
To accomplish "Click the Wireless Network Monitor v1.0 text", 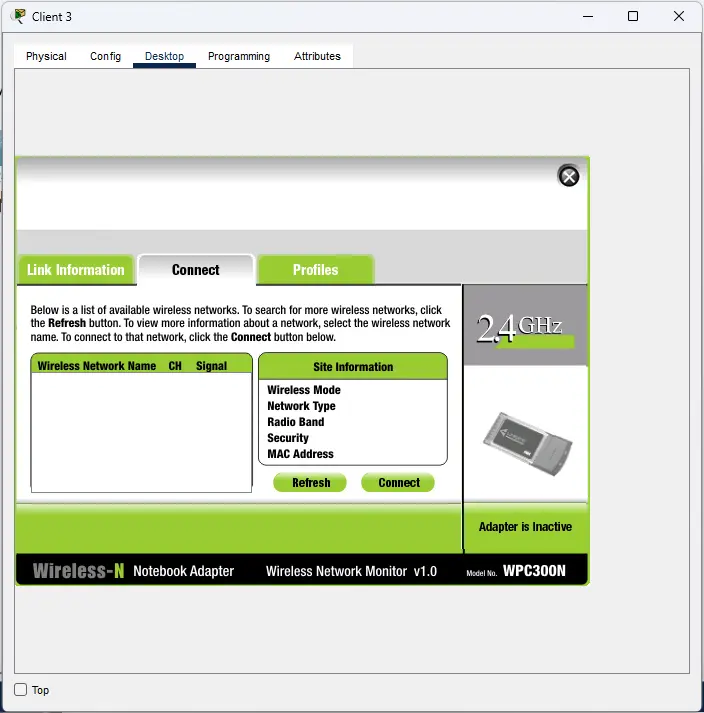I will [x=351, y=571].
